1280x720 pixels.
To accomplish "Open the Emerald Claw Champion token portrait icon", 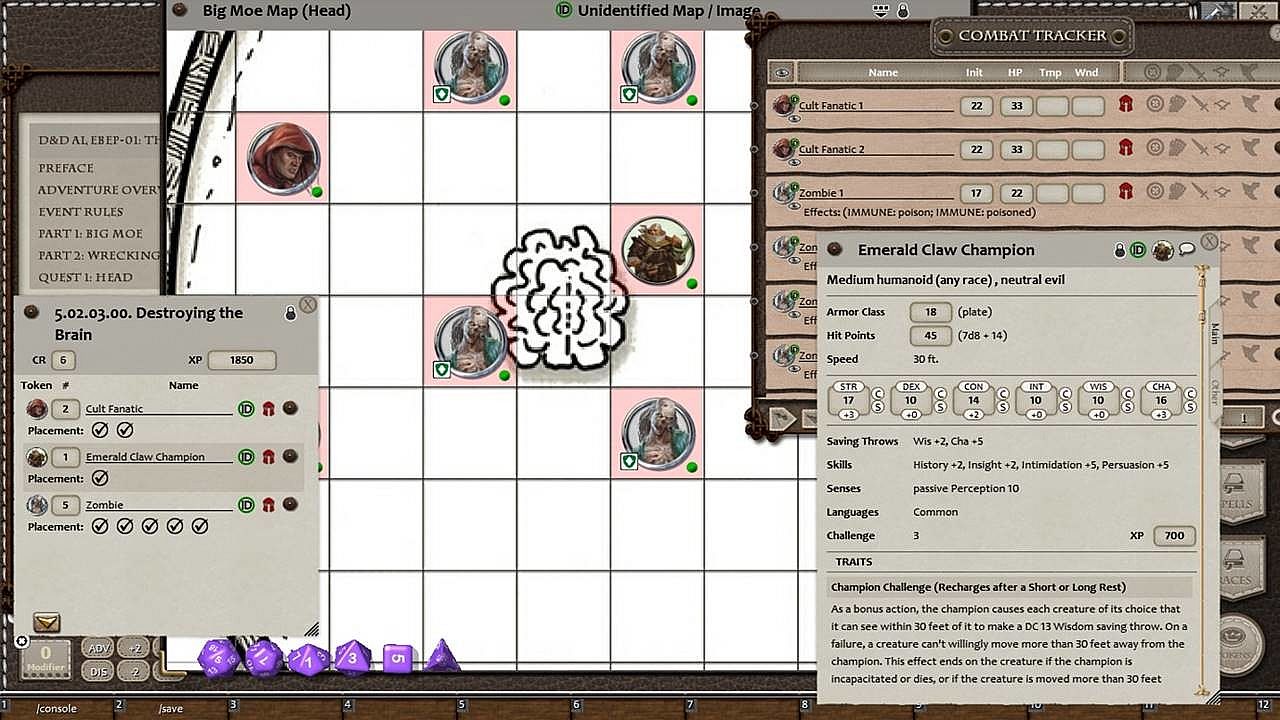I will pos(1162,250).
